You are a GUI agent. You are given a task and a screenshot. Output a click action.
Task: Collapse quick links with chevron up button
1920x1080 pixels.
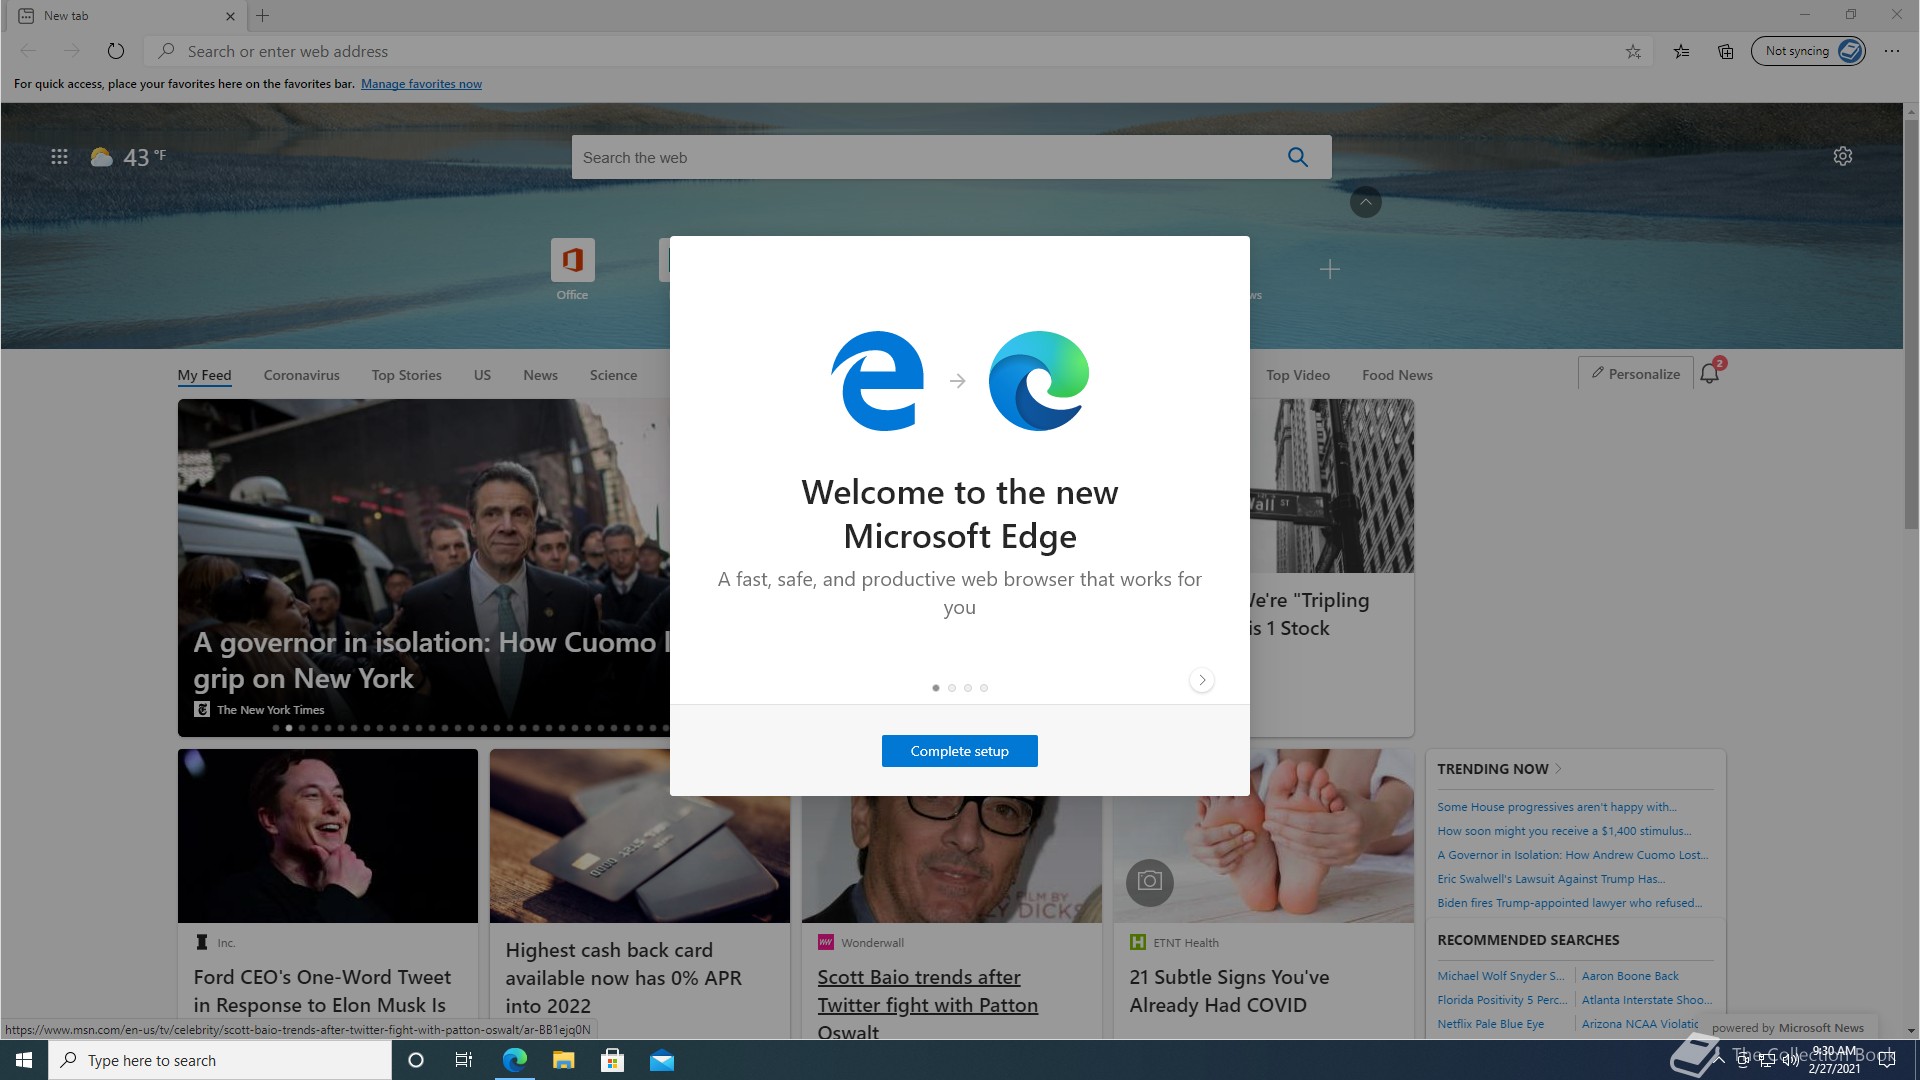coord(1366,202)
